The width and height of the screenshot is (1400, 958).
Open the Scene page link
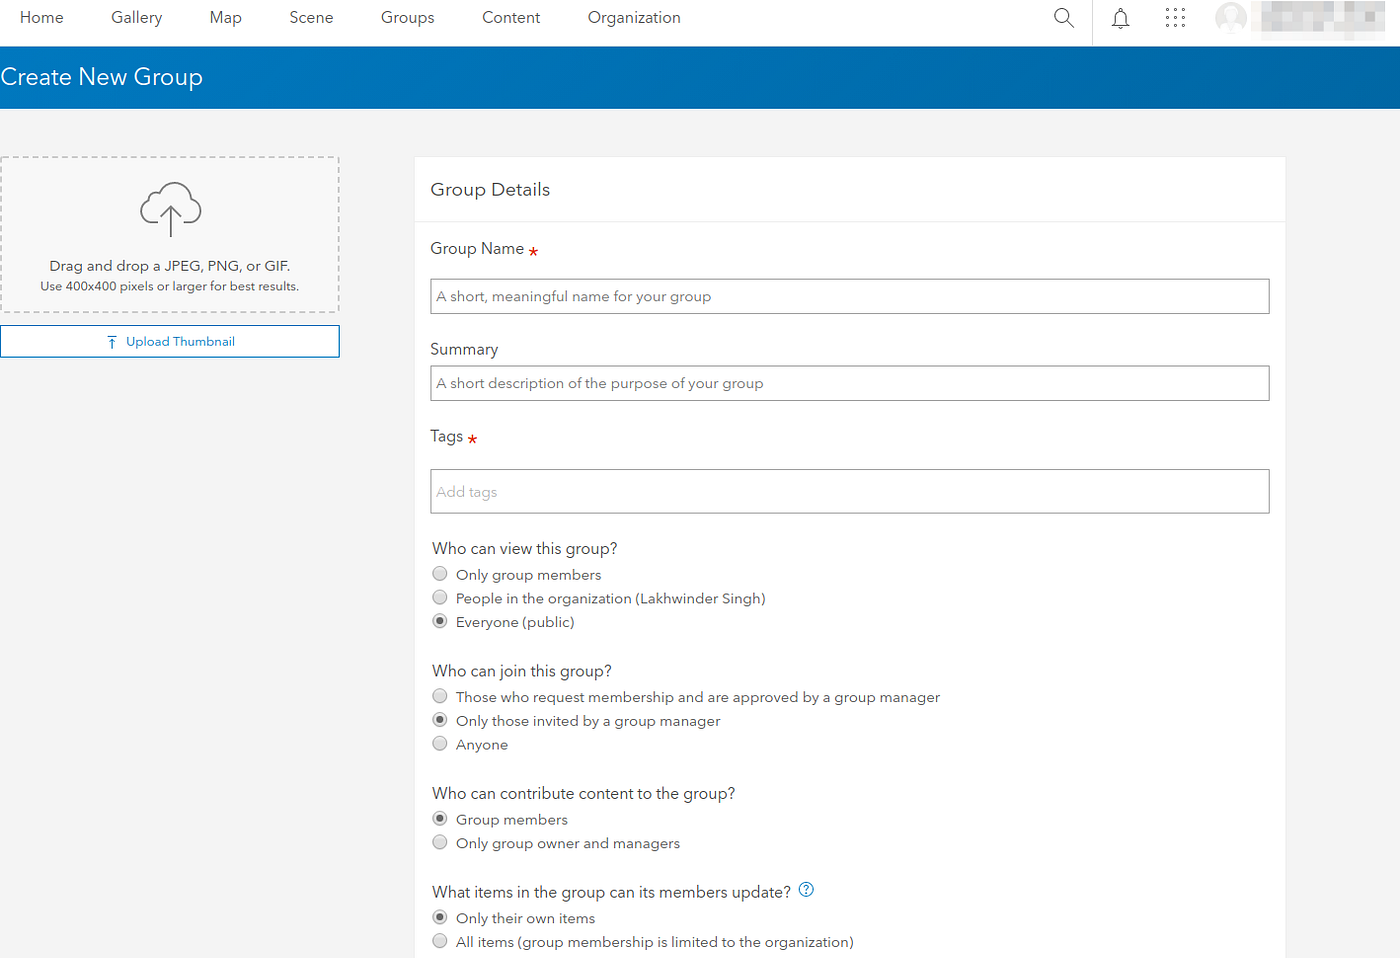pyautogui.click(x=311, y=17)
